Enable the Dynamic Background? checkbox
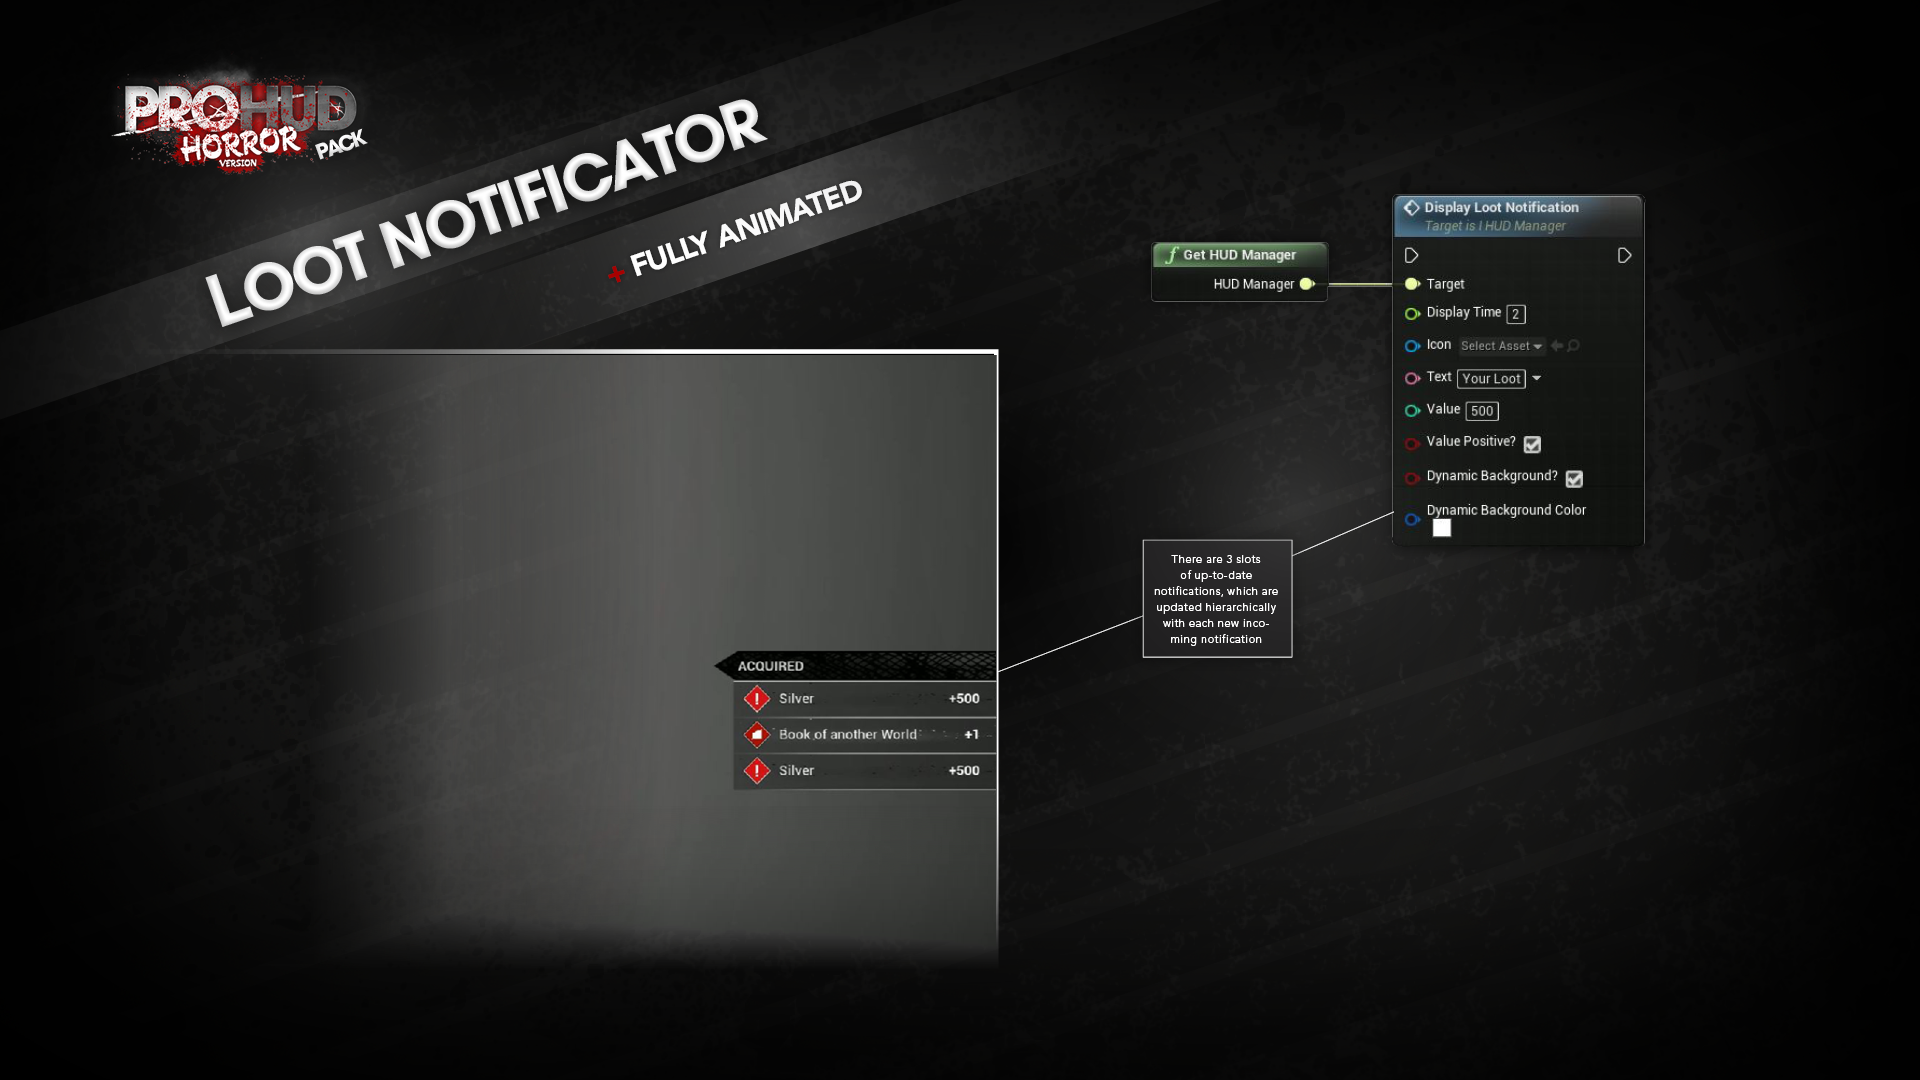This screenshot has width=1920, height=1080. [1575, 477]
